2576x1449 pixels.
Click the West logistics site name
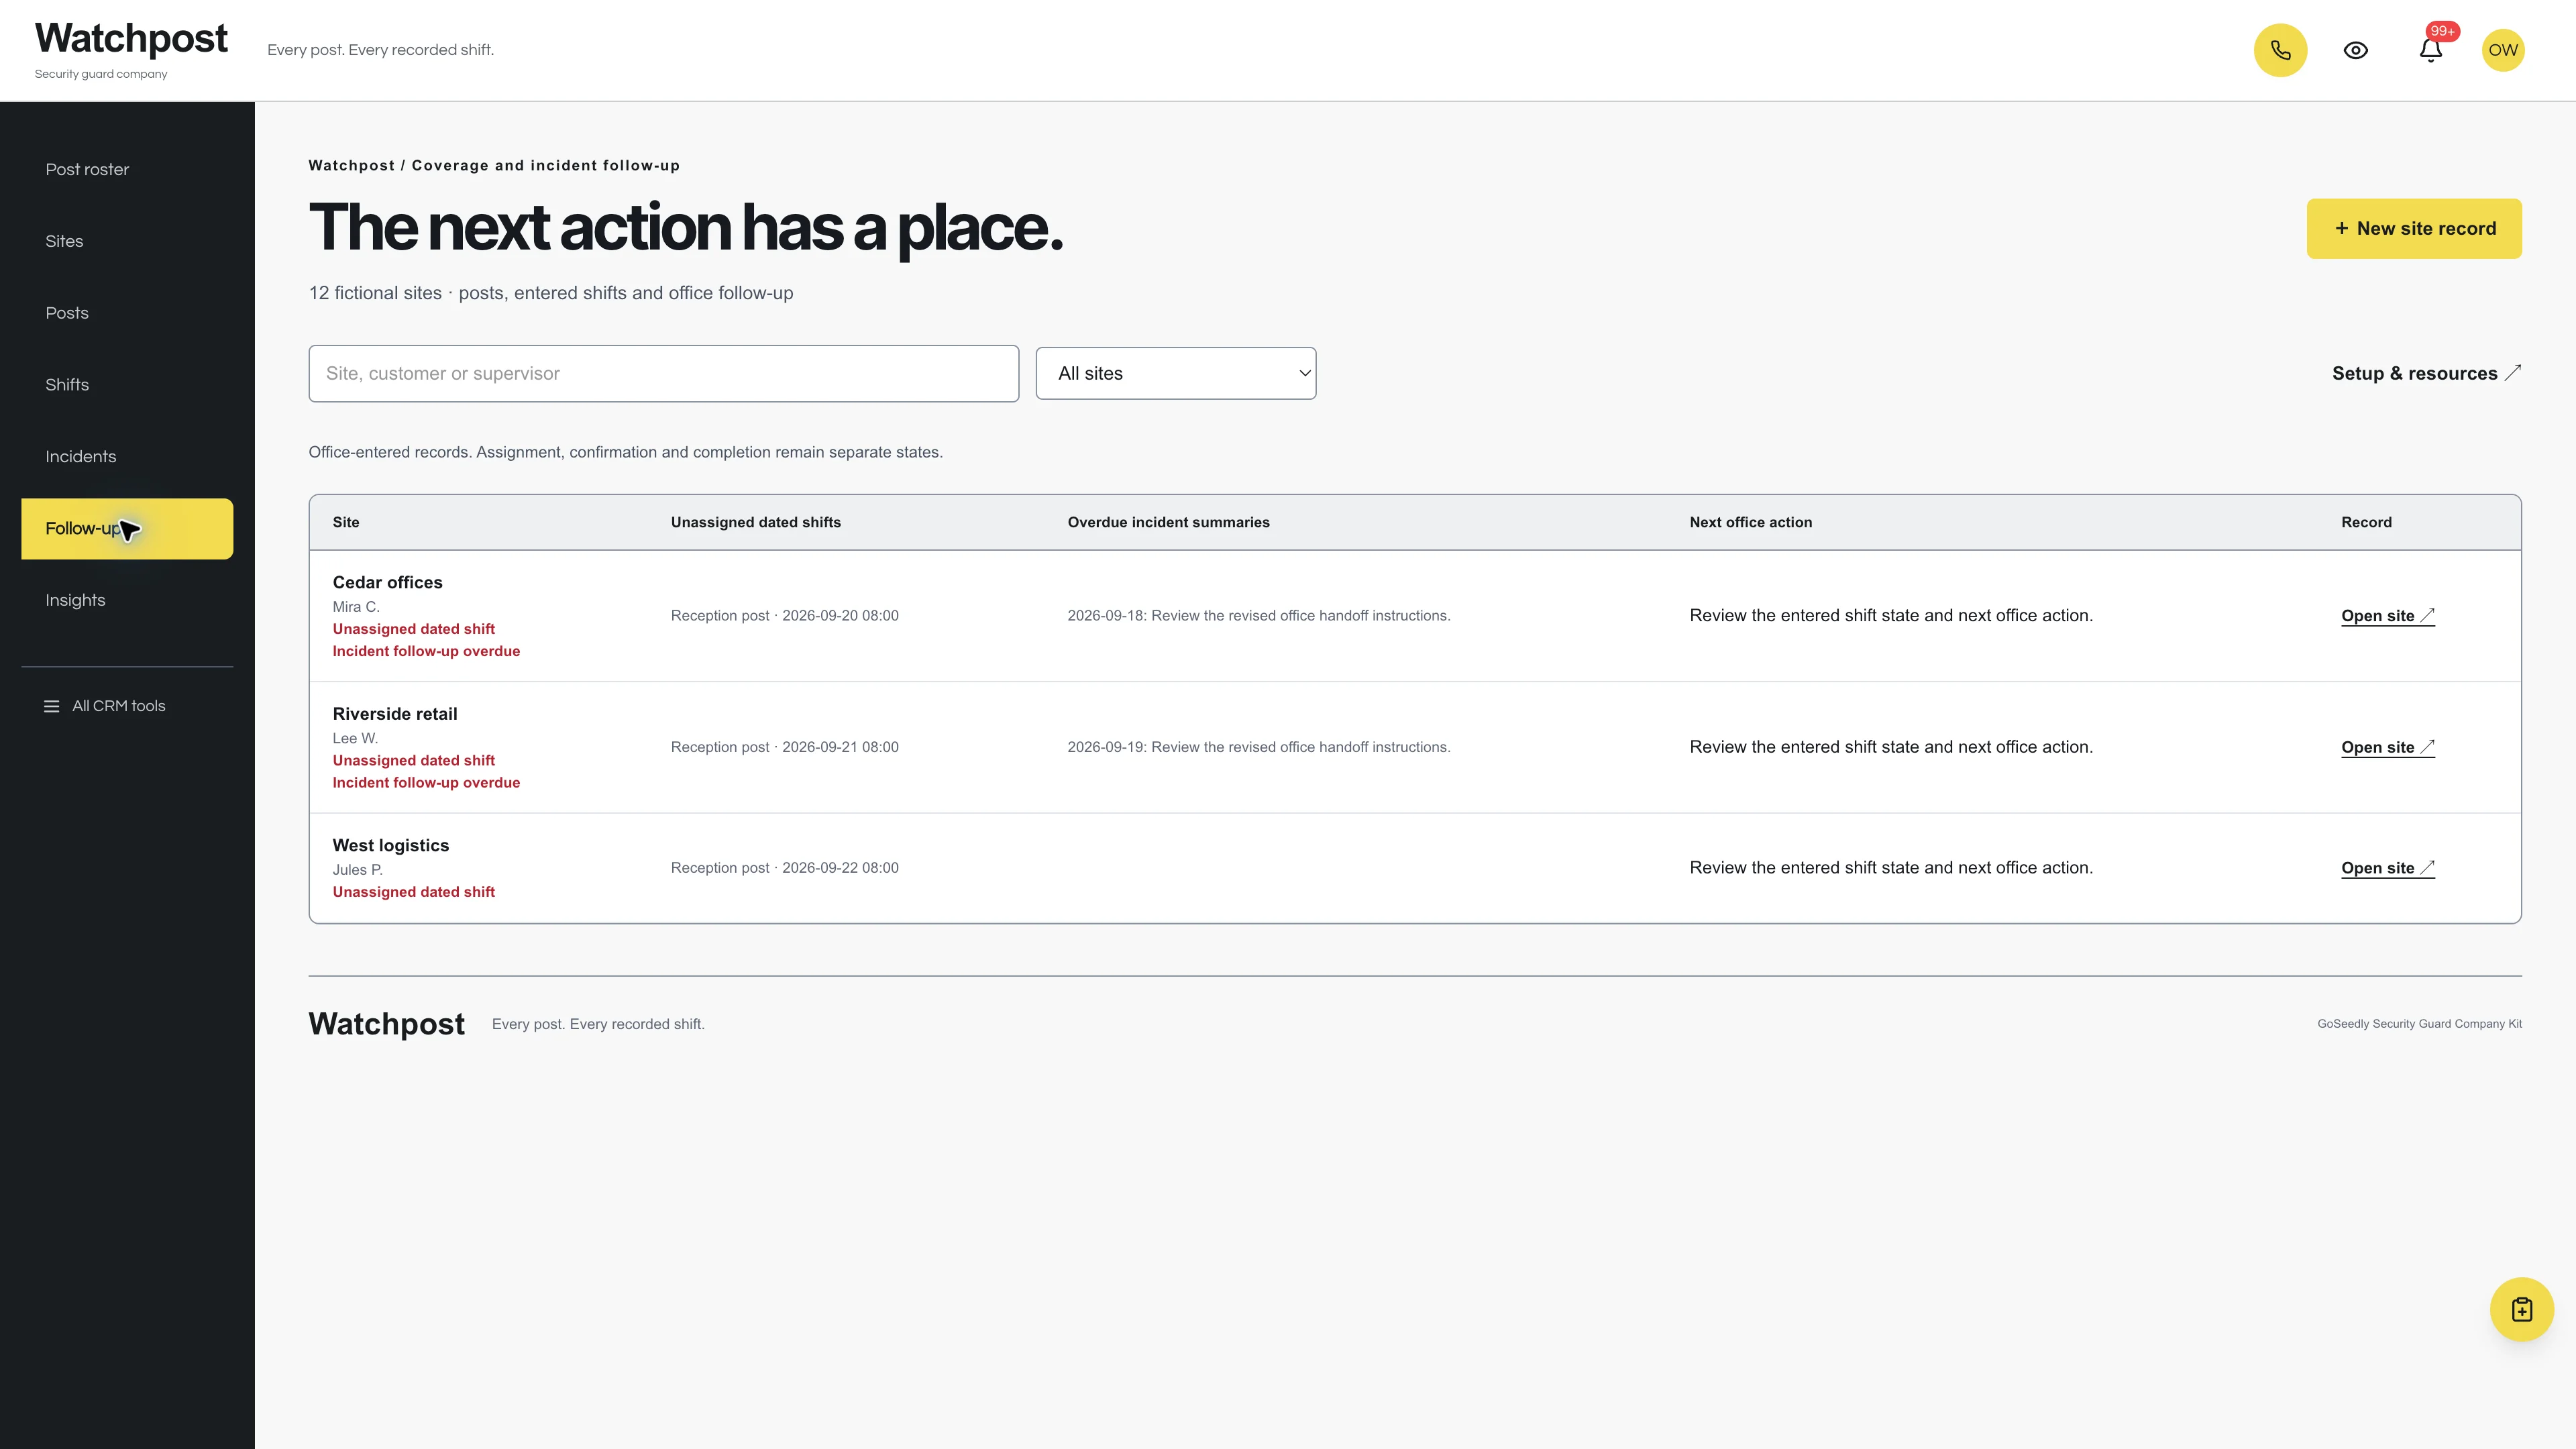(391, 845)
